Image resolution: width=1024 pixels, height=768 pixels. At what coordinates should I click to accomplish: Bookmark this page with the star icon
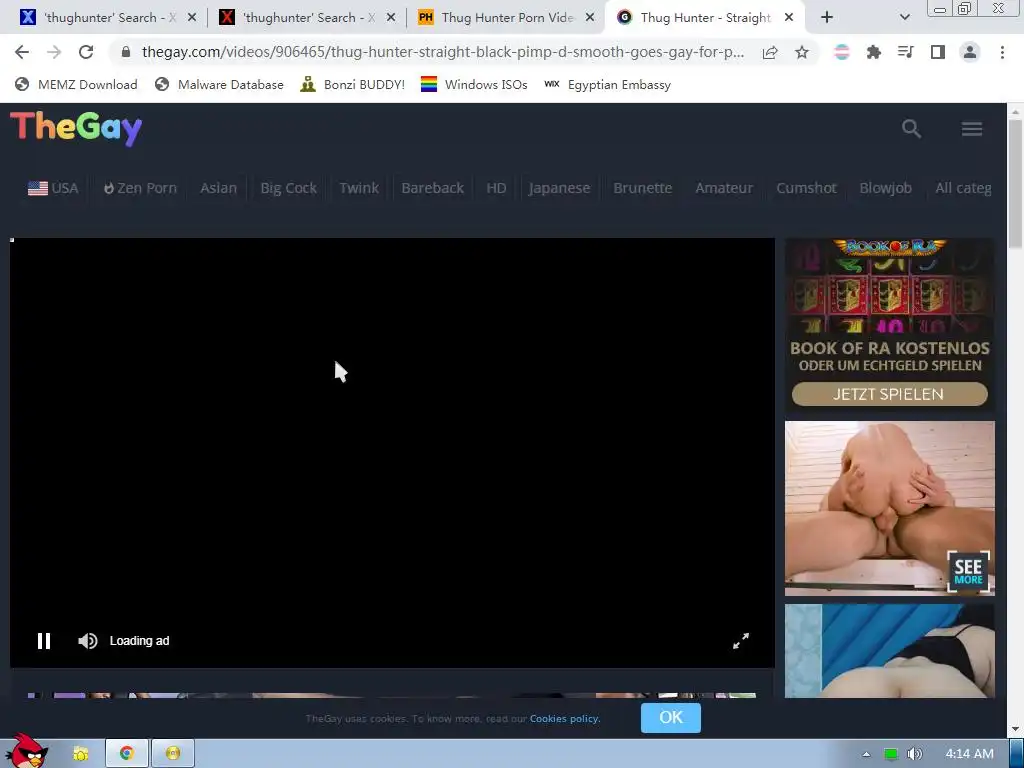[x=802, y=52]
